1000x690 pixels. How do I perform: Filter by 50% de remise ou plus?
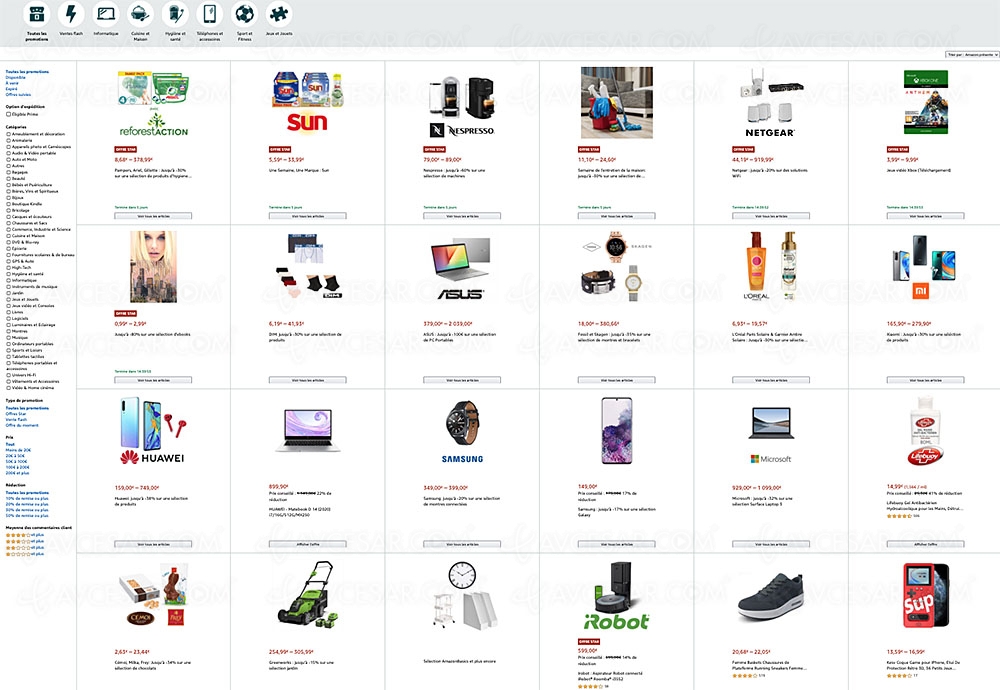pos(27,515)
